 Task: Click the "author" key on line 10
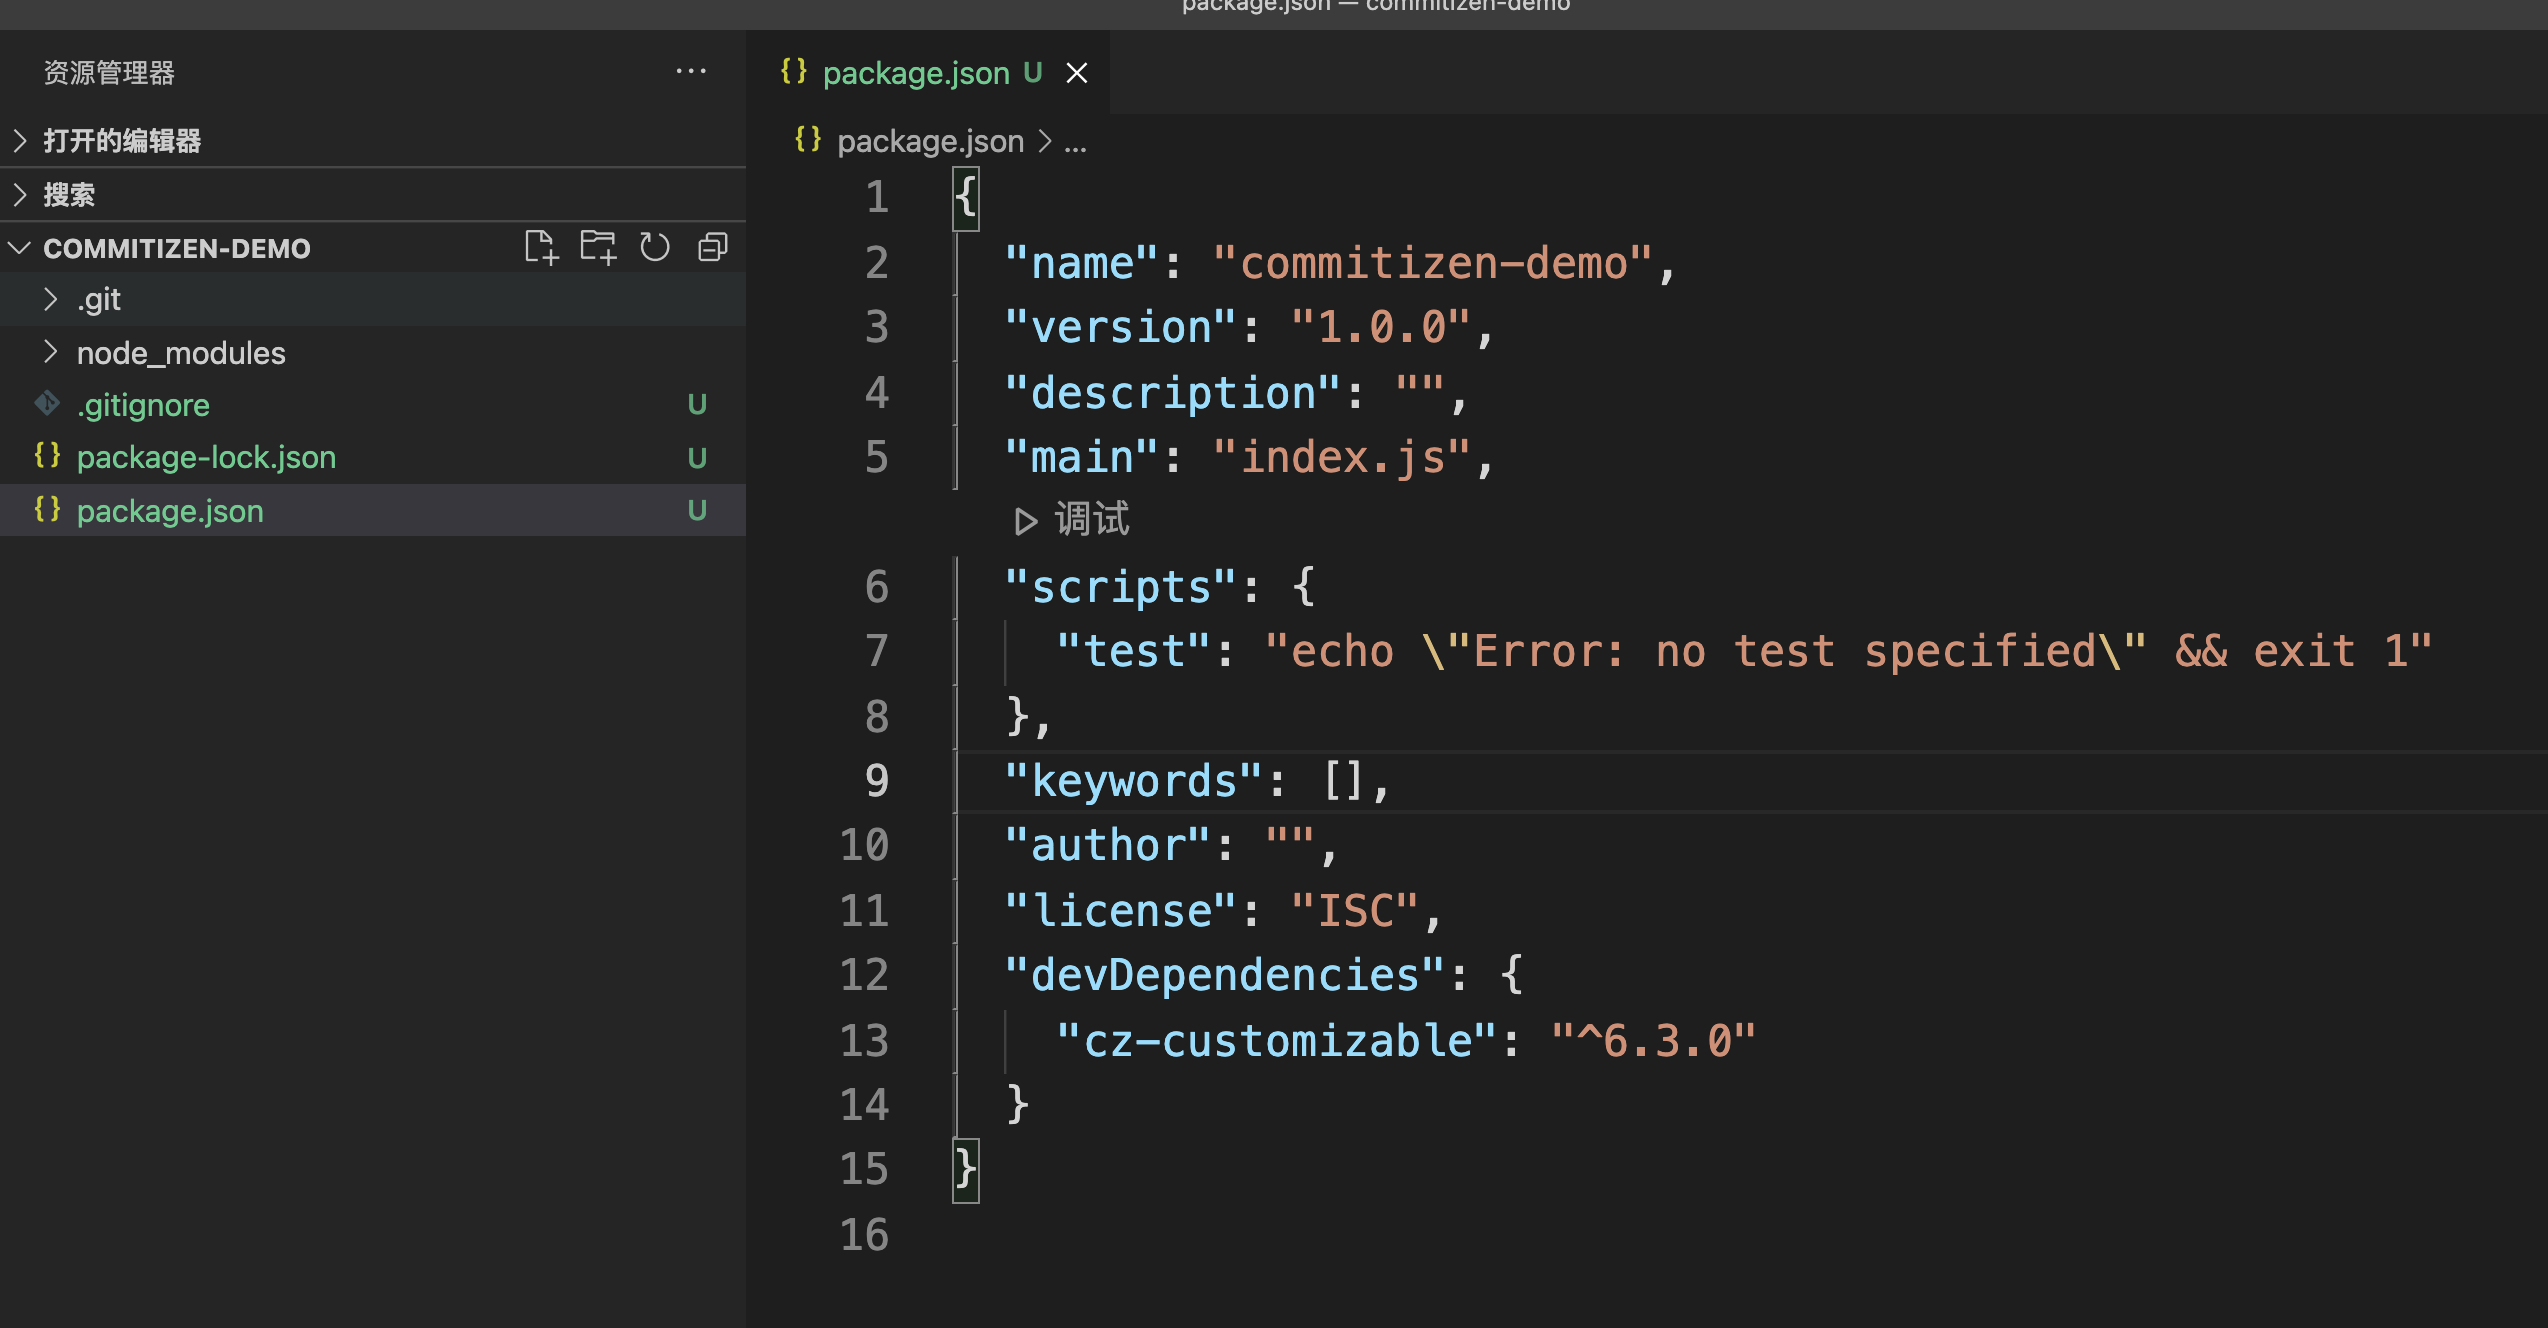1107,845
